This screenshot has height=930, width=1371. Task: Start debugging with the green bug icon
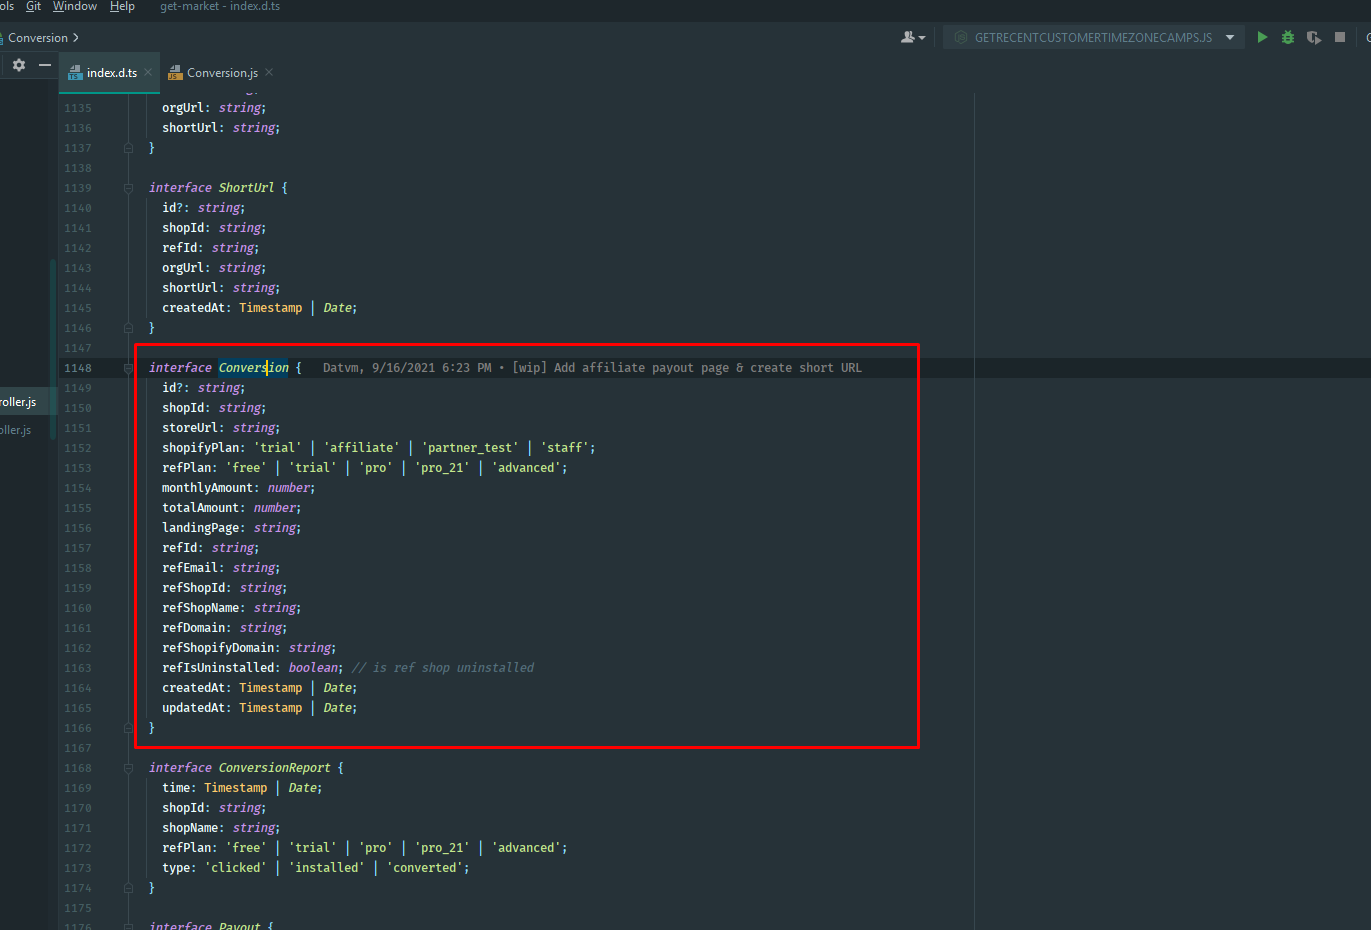[x=1288, y=37]
